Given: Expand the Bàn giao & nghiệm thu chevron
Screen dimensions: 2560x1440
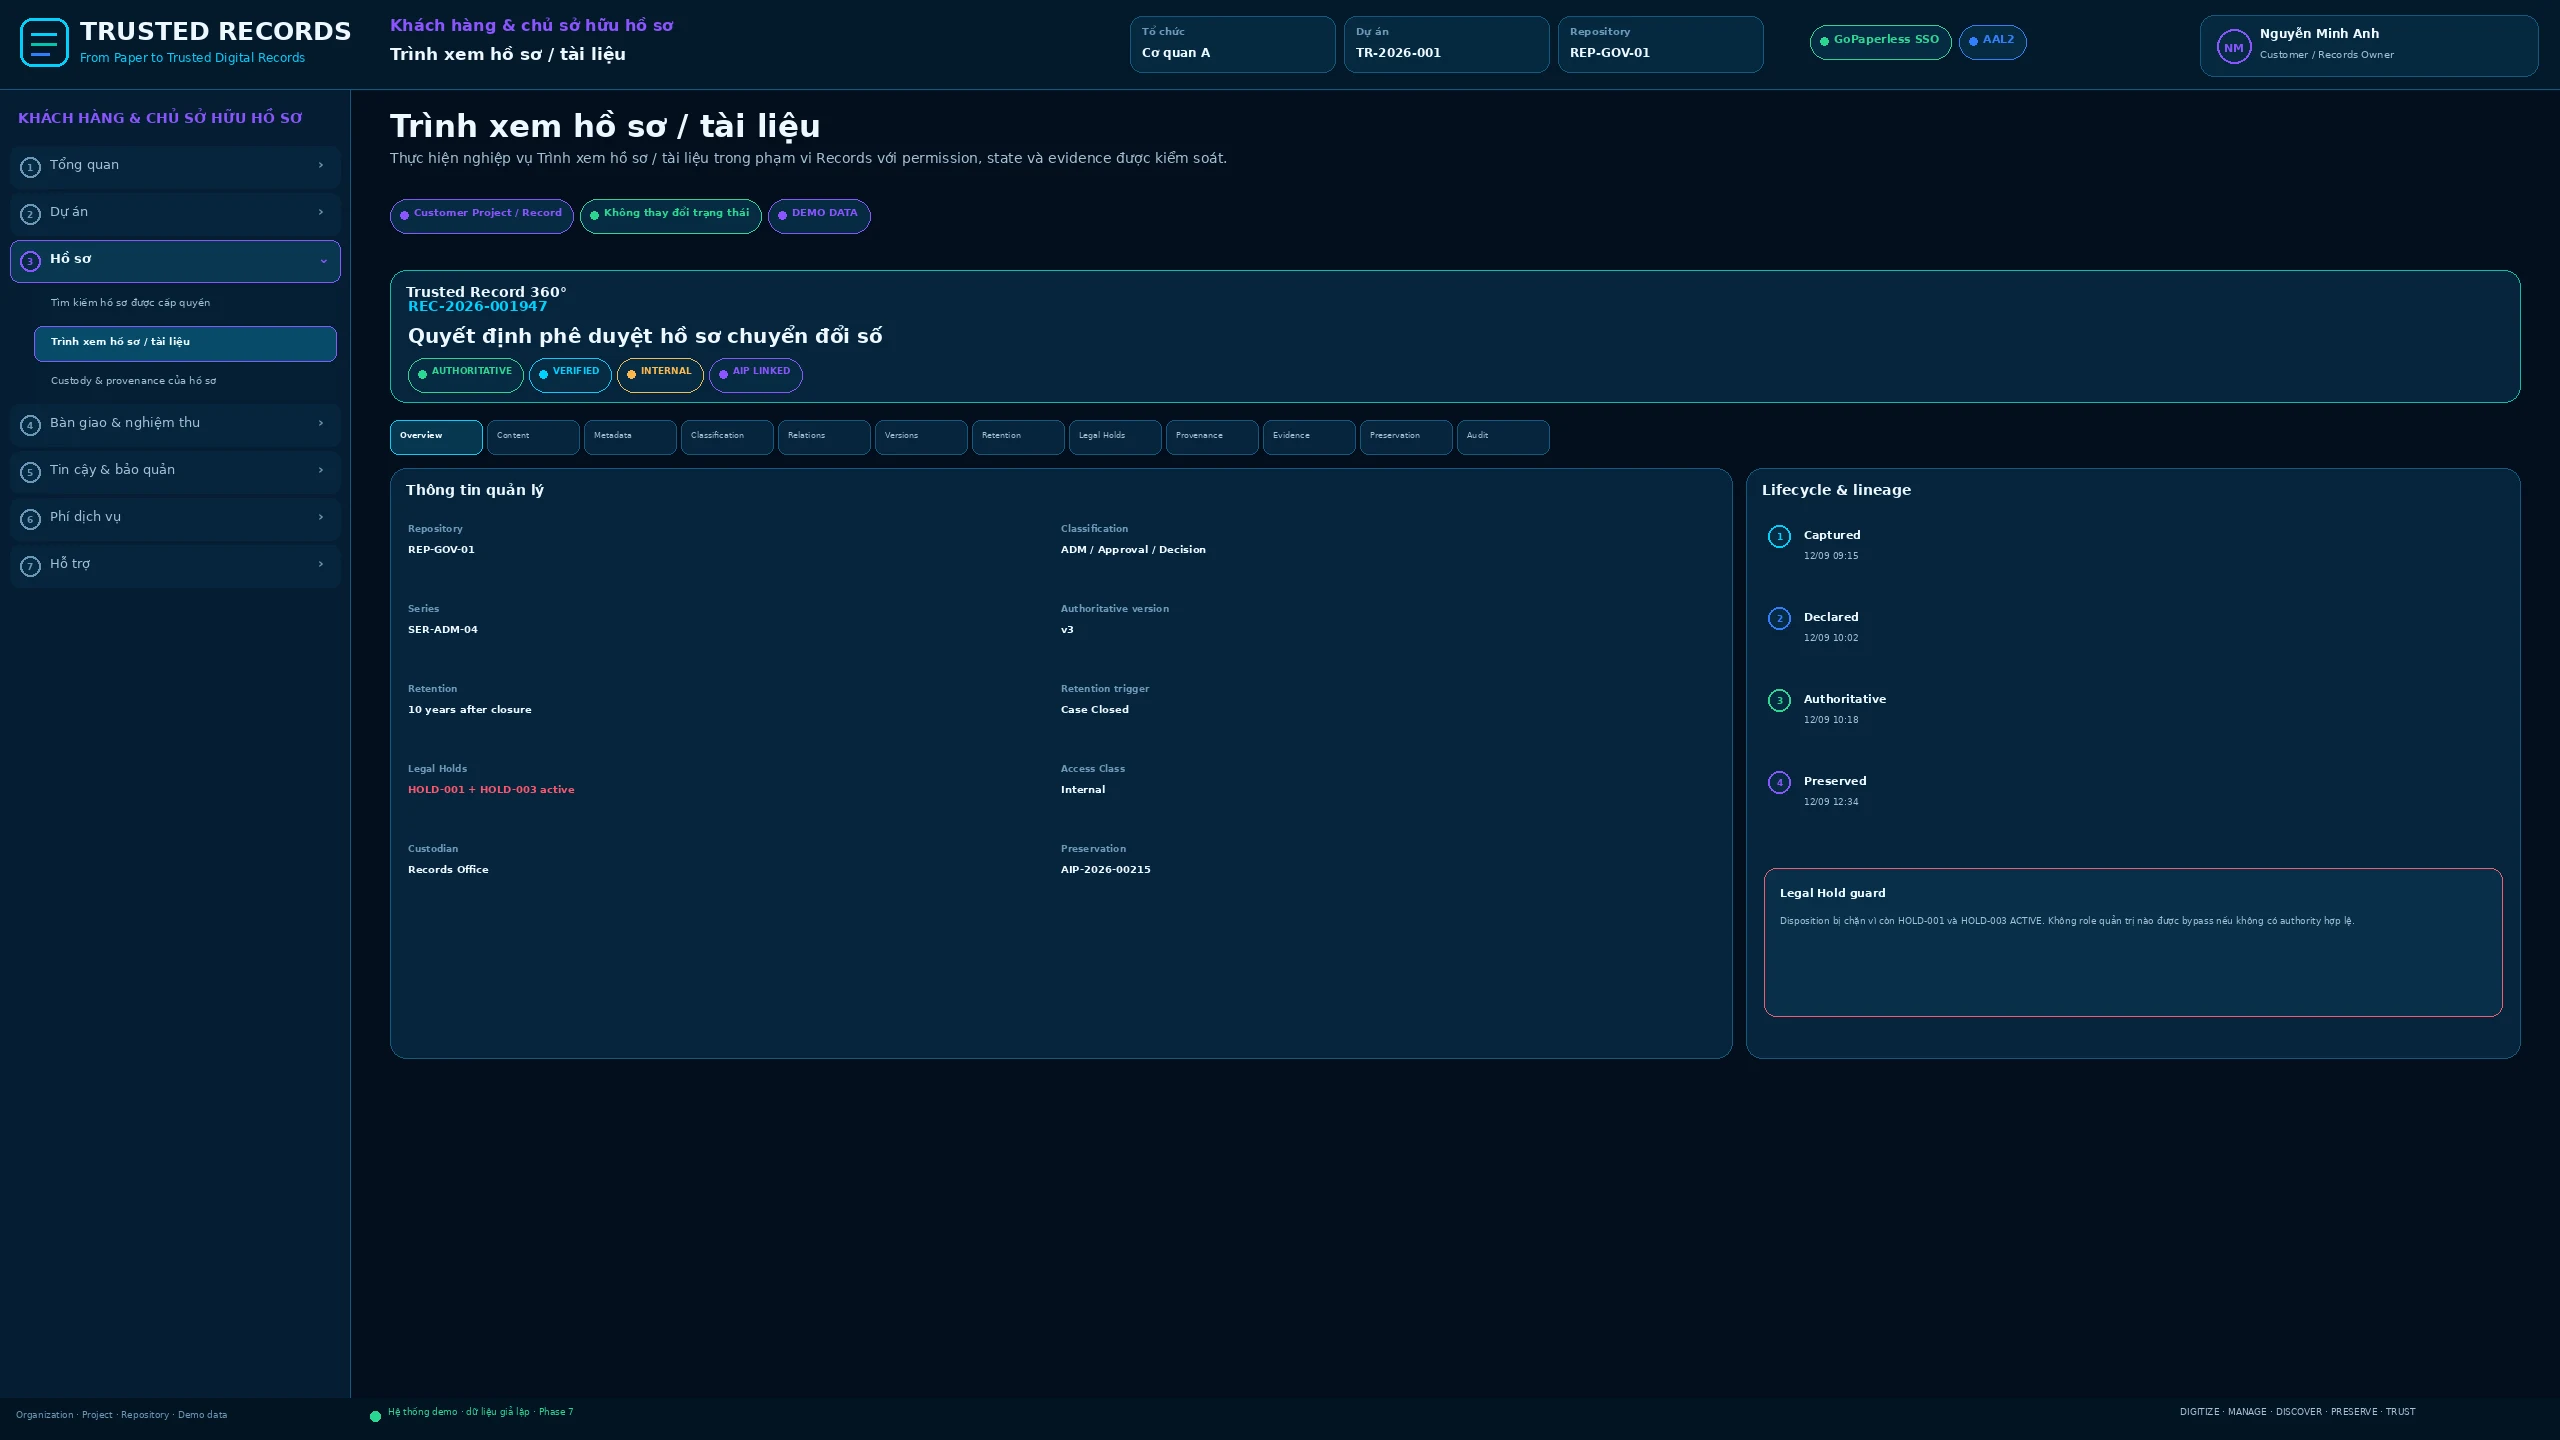Looking at the screenshot, I should tap(321, 423).
